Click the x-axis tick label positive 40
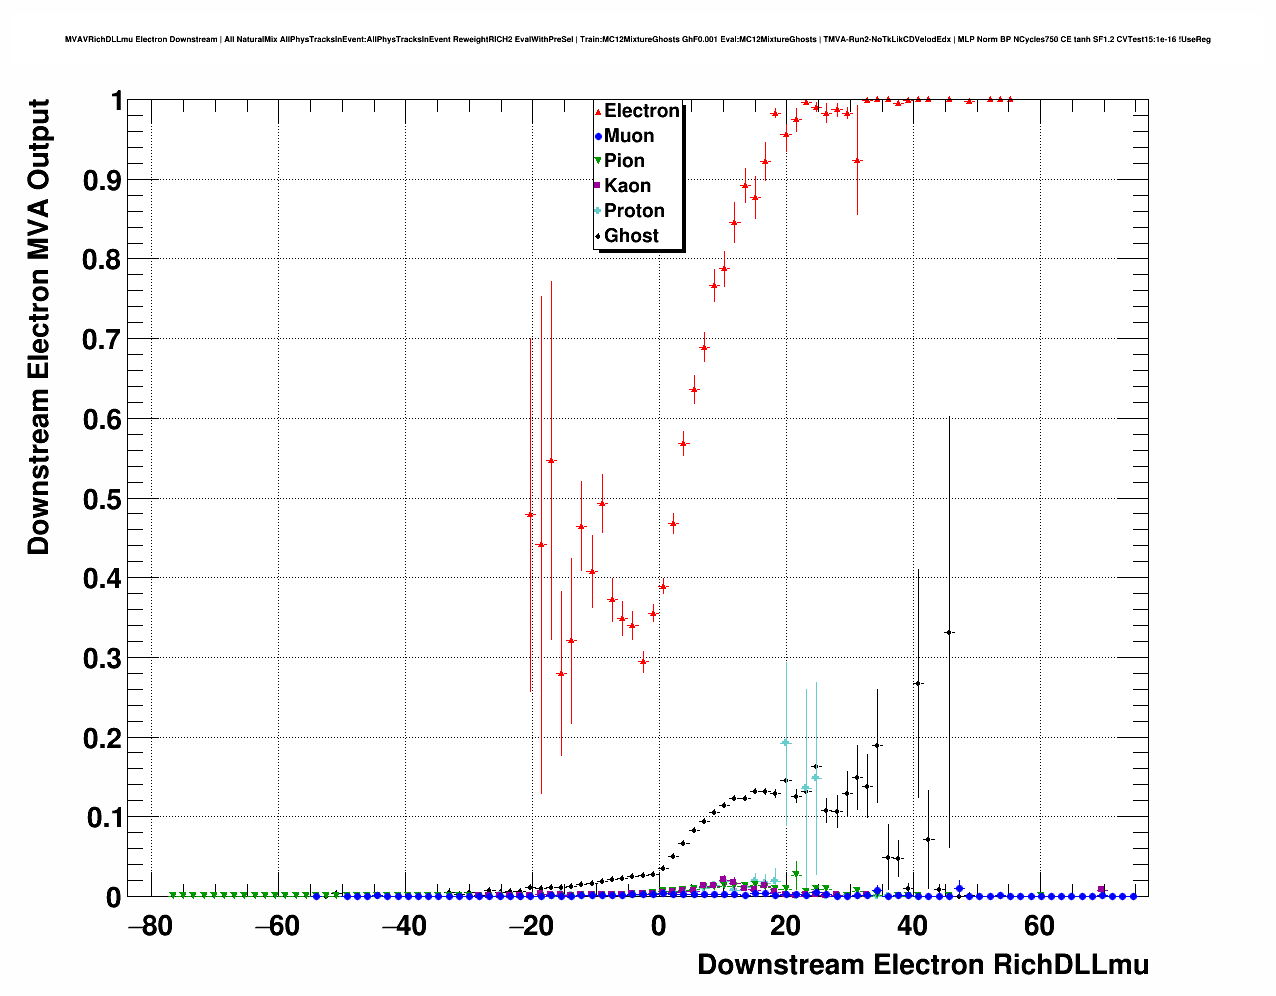Viewport: 1276px width, 996px height. pyautogui.click(x=912, y=926)
